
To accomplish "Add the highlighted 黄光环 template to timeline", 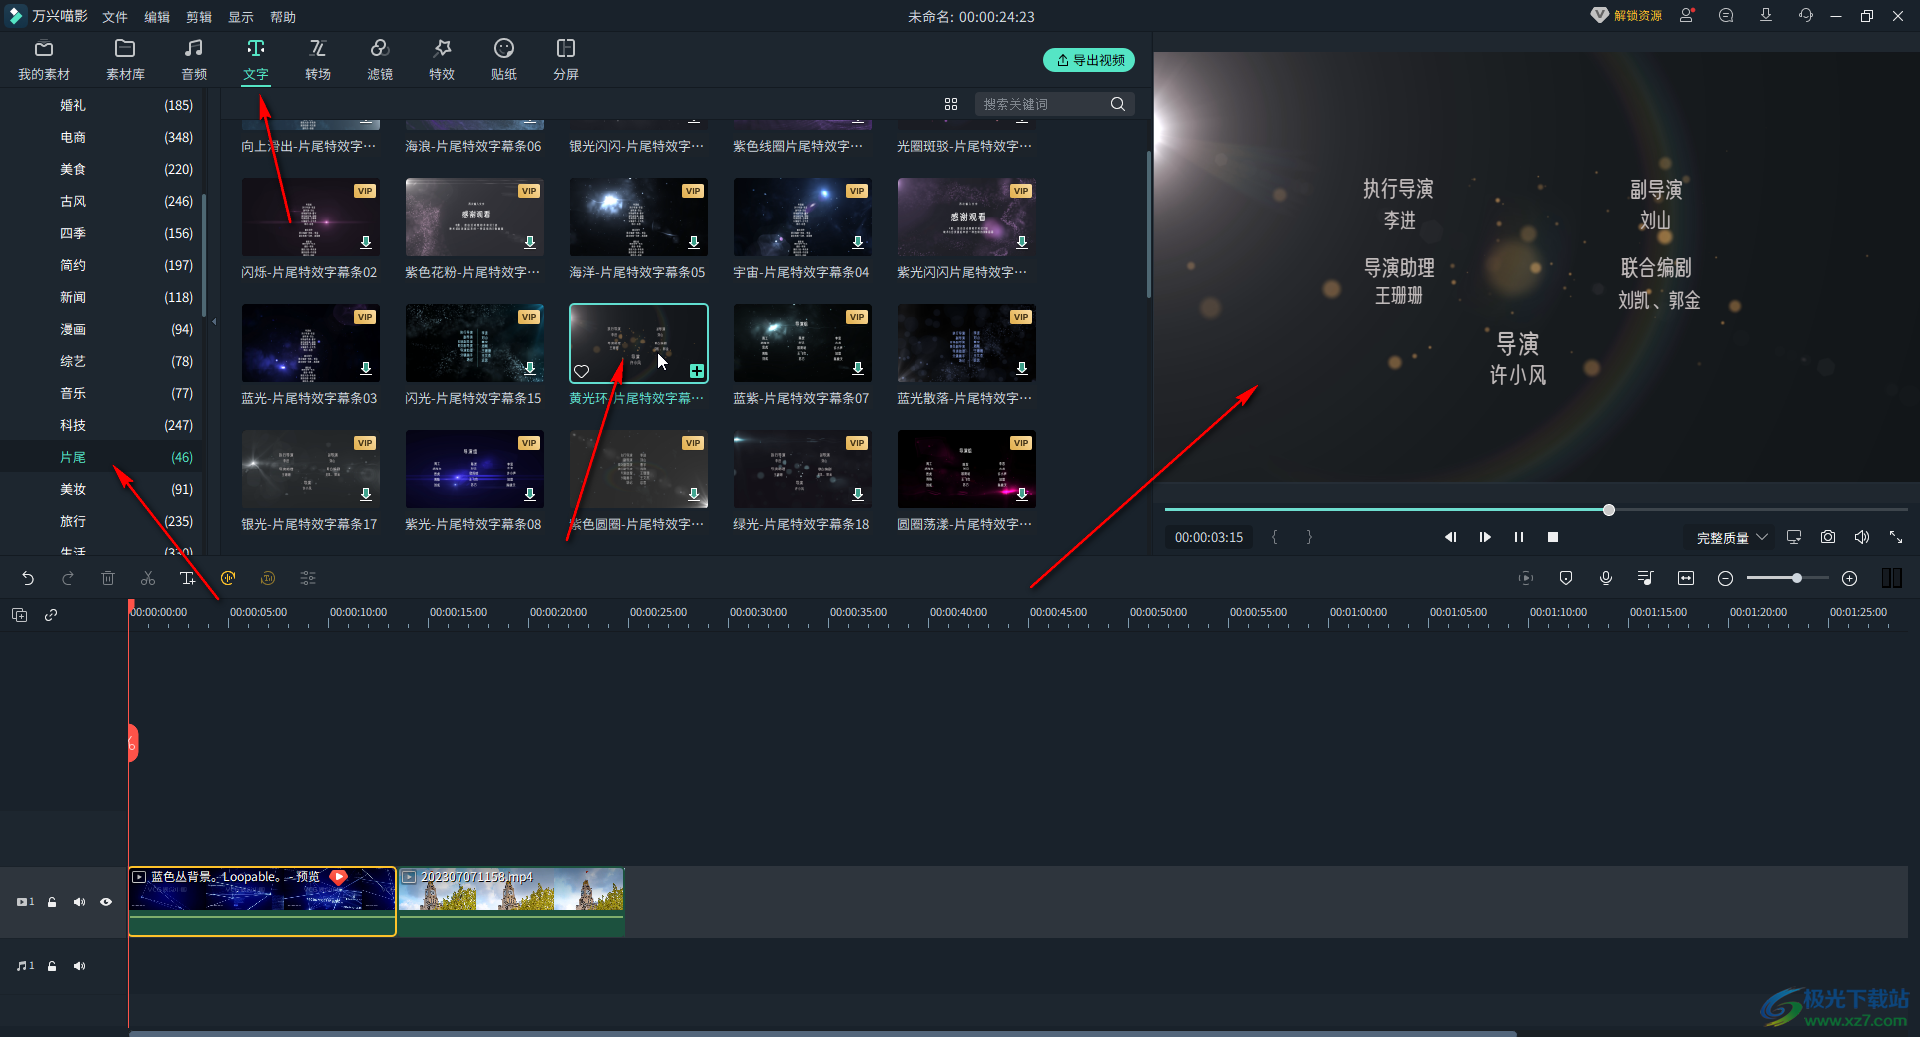I will 697,371.
